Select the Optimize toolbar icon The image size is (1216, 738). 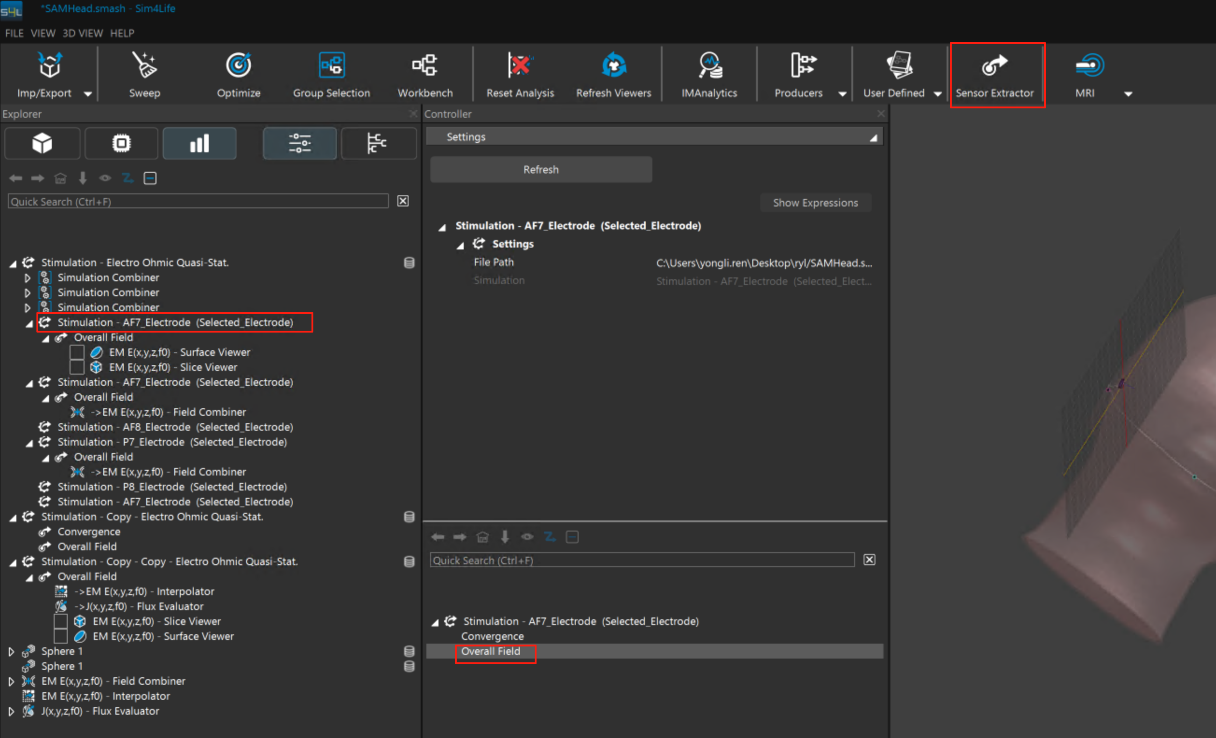pos(238,67)
